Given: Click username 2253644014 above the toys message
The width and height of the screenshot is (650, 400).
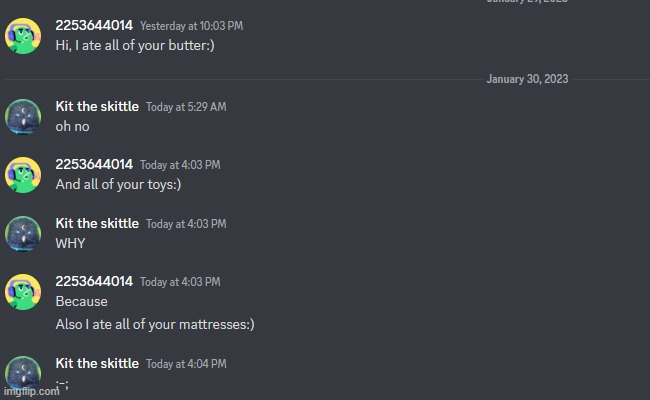Looking at the screenshot, I should tap(94, 164).
